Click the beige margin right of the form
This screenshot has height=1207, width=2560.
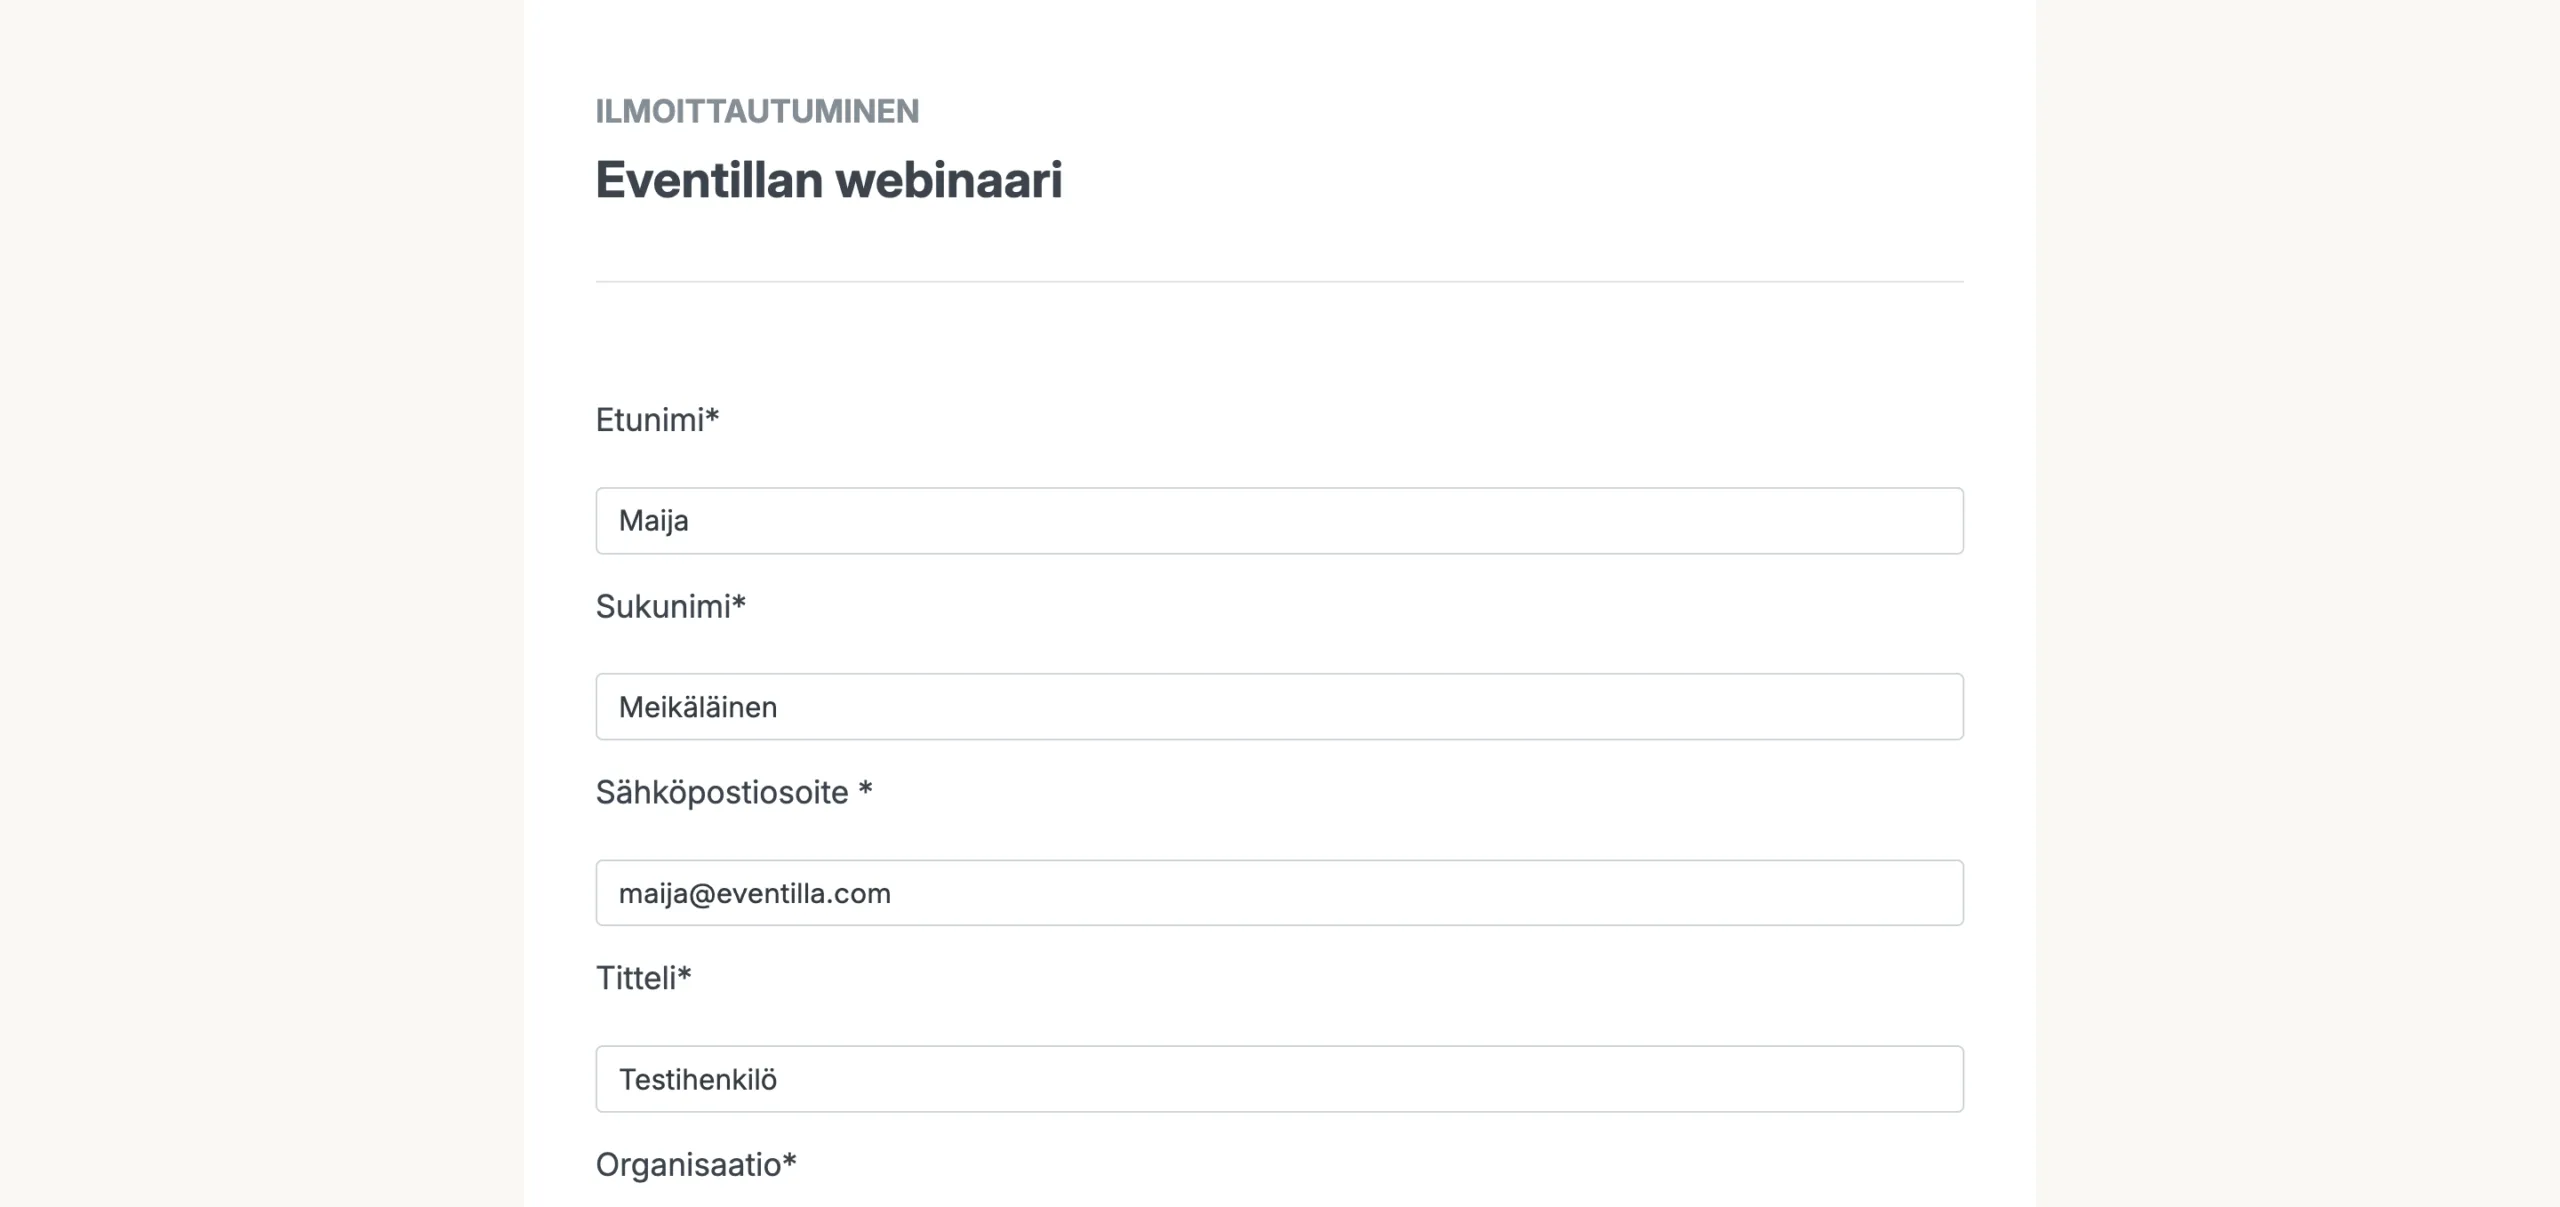pos(2297,603)
